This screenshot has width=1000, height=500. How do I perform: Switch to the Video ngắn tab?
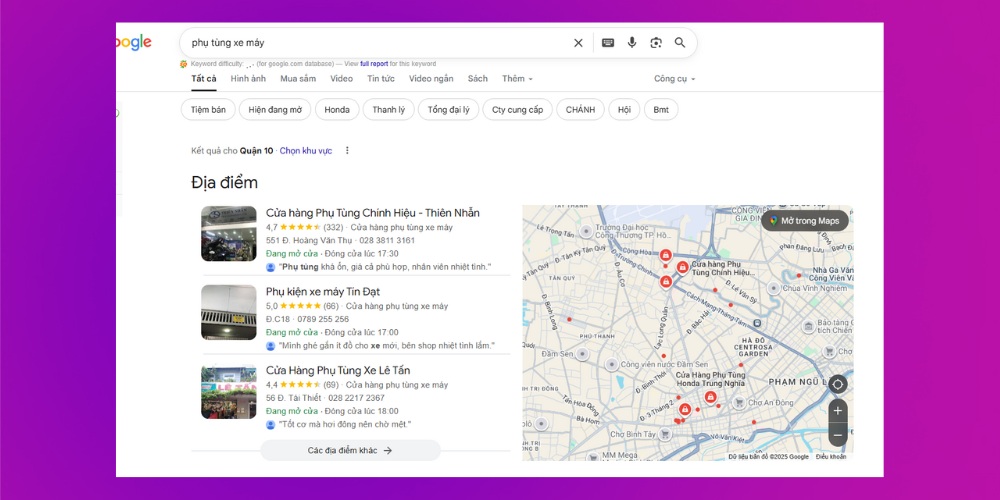pos(431,78)
